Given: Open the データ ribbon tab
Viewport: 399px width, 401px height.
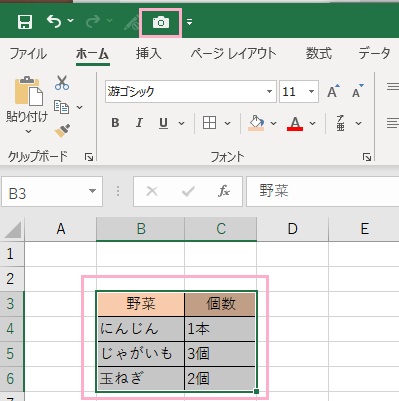Looking at the screenshot, I should (x=374, y=54).
